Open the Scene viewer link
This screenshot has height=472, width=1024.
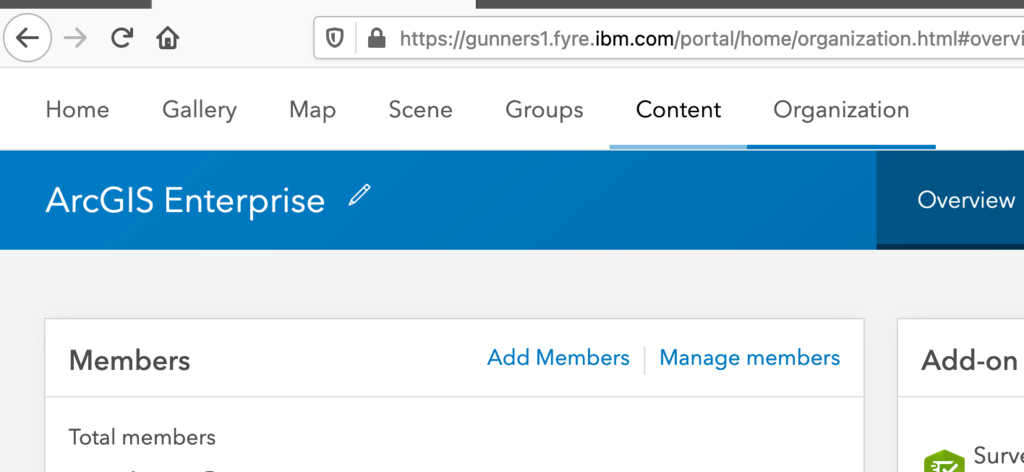pos(420,110)
